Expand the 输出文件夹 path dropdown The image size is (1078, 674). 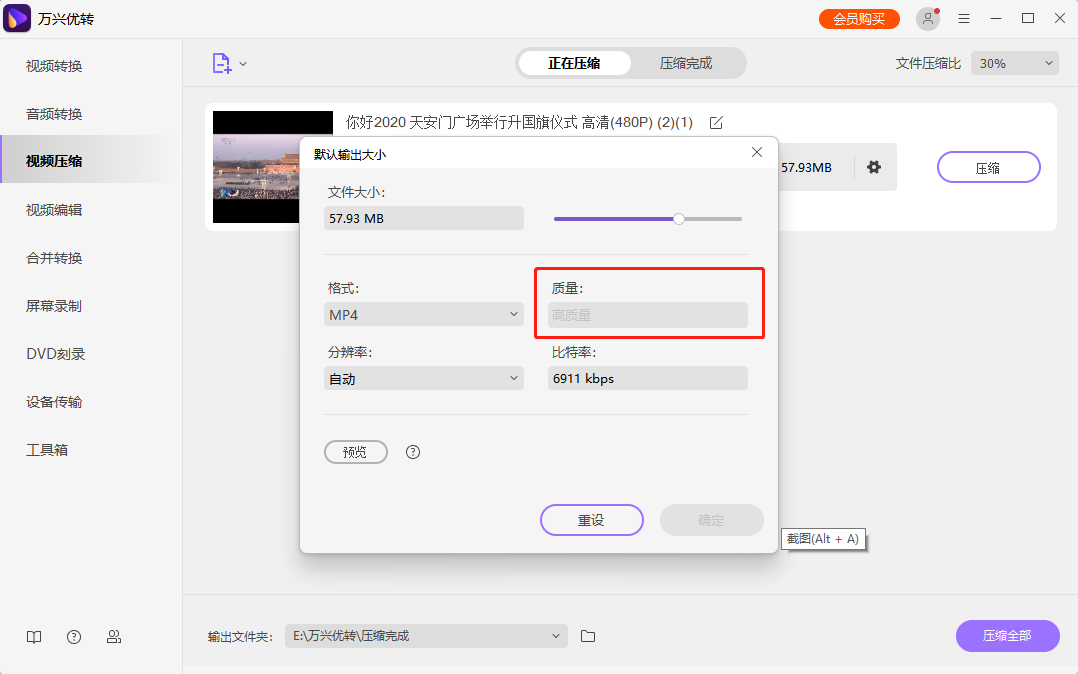pos(426,636)
